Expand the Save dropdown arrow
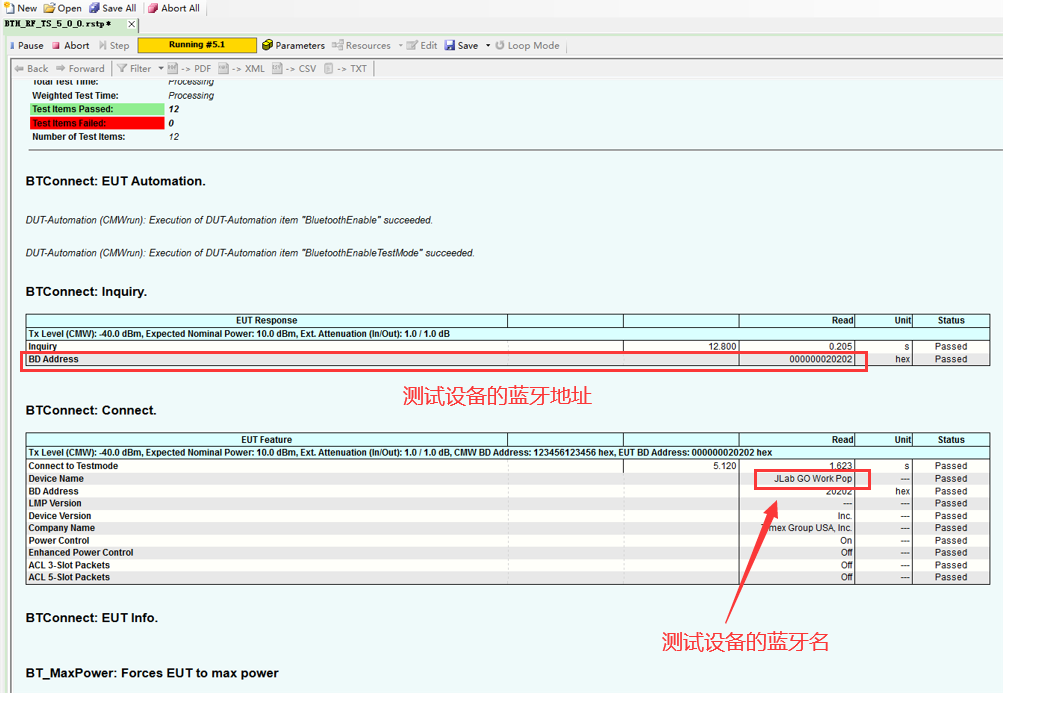 click(x=488, y=45)
